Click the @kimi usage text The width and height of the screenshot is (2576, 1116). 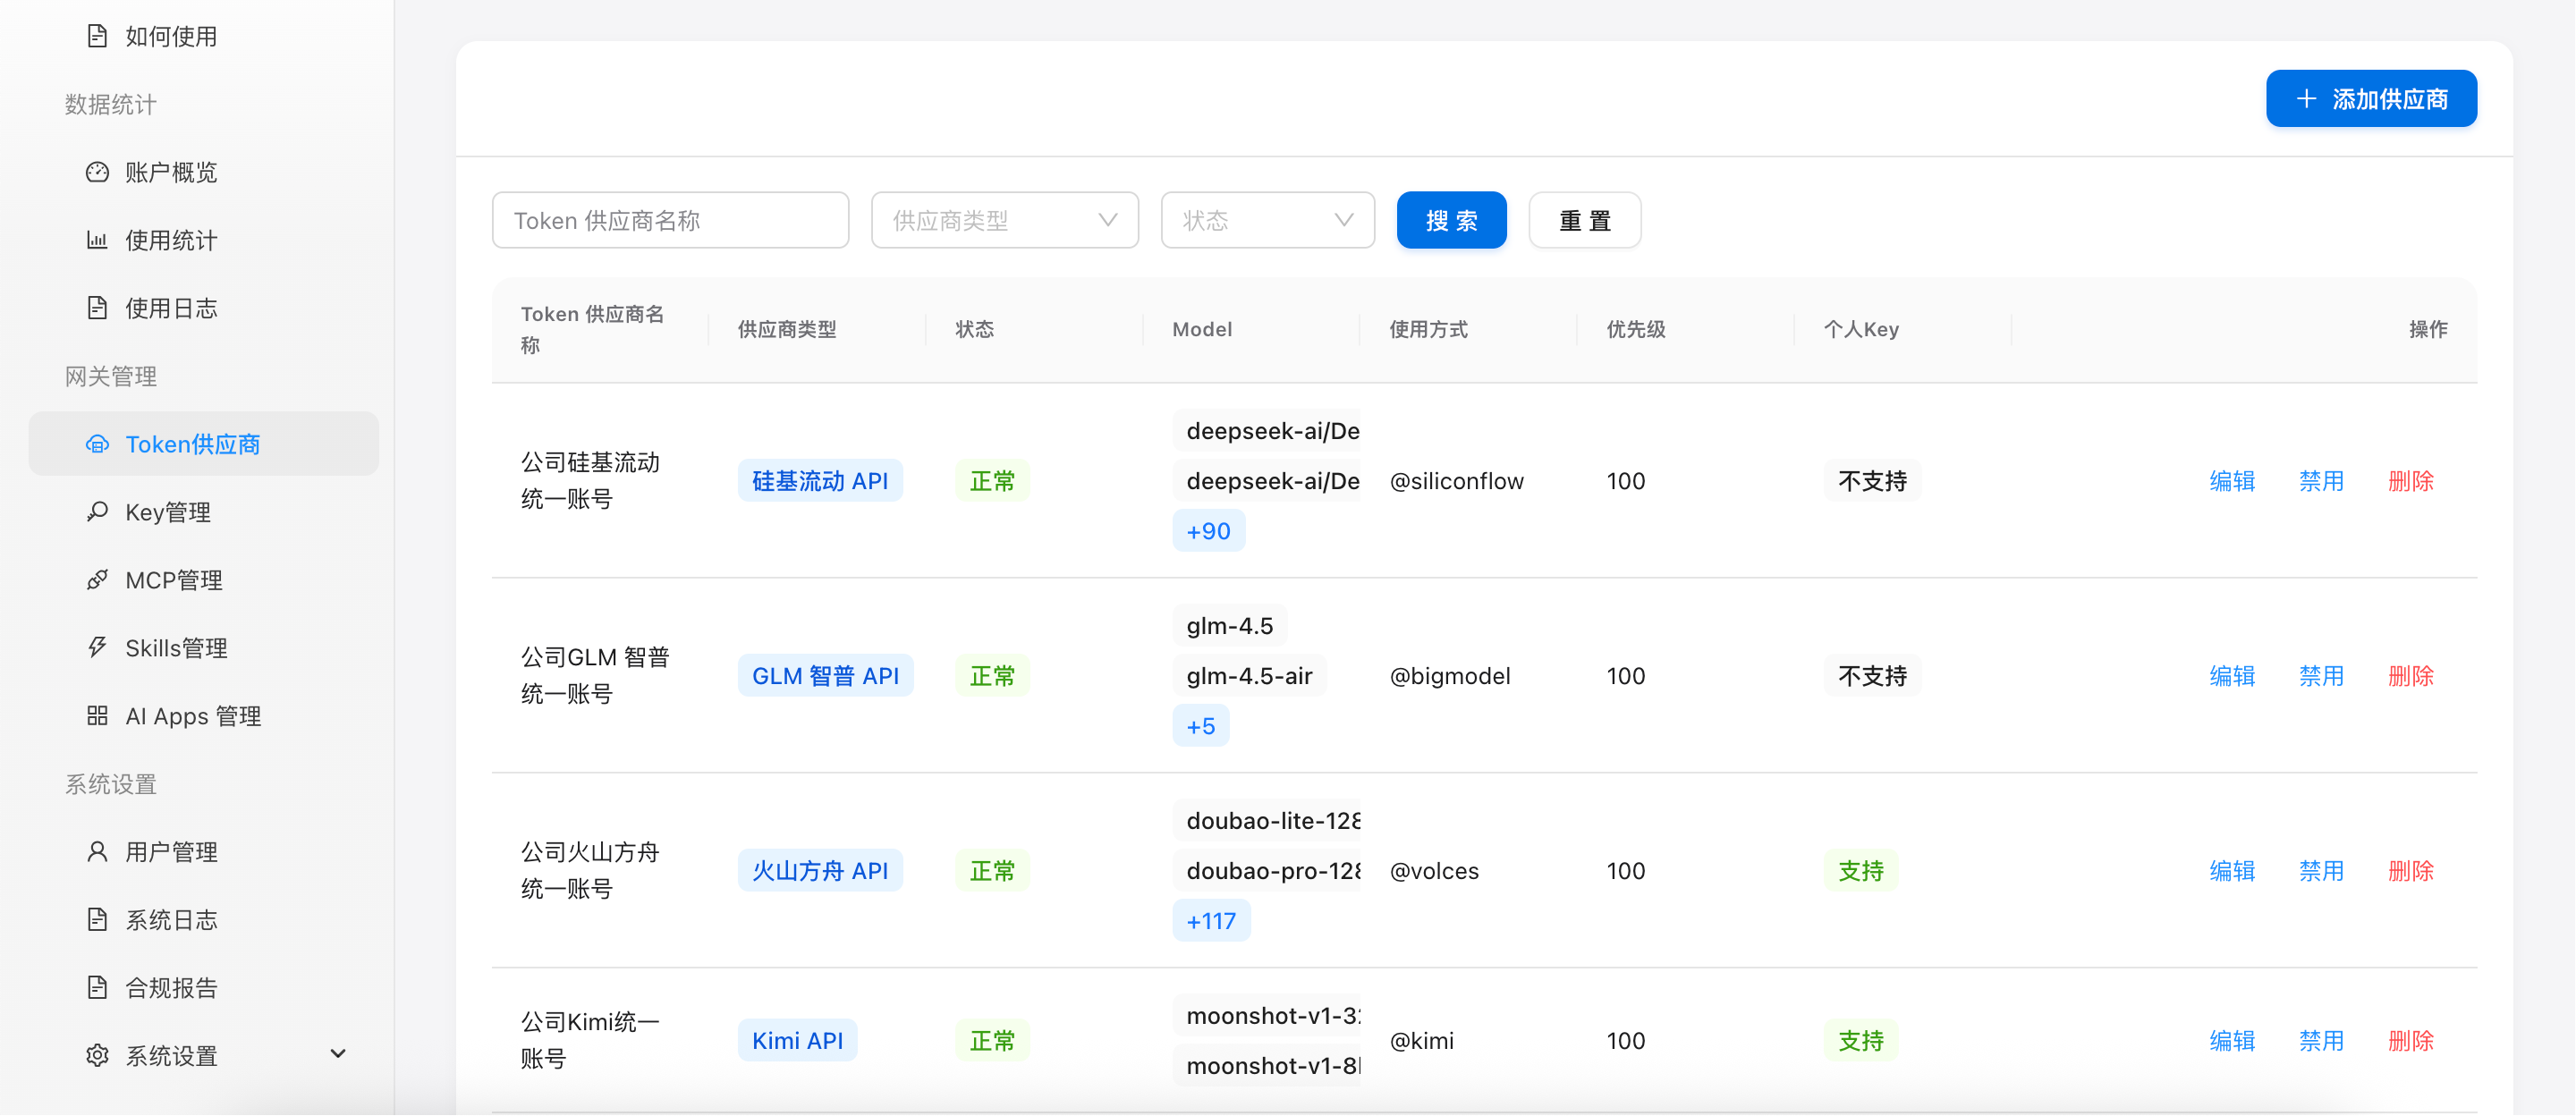tap(1421, 1042)
